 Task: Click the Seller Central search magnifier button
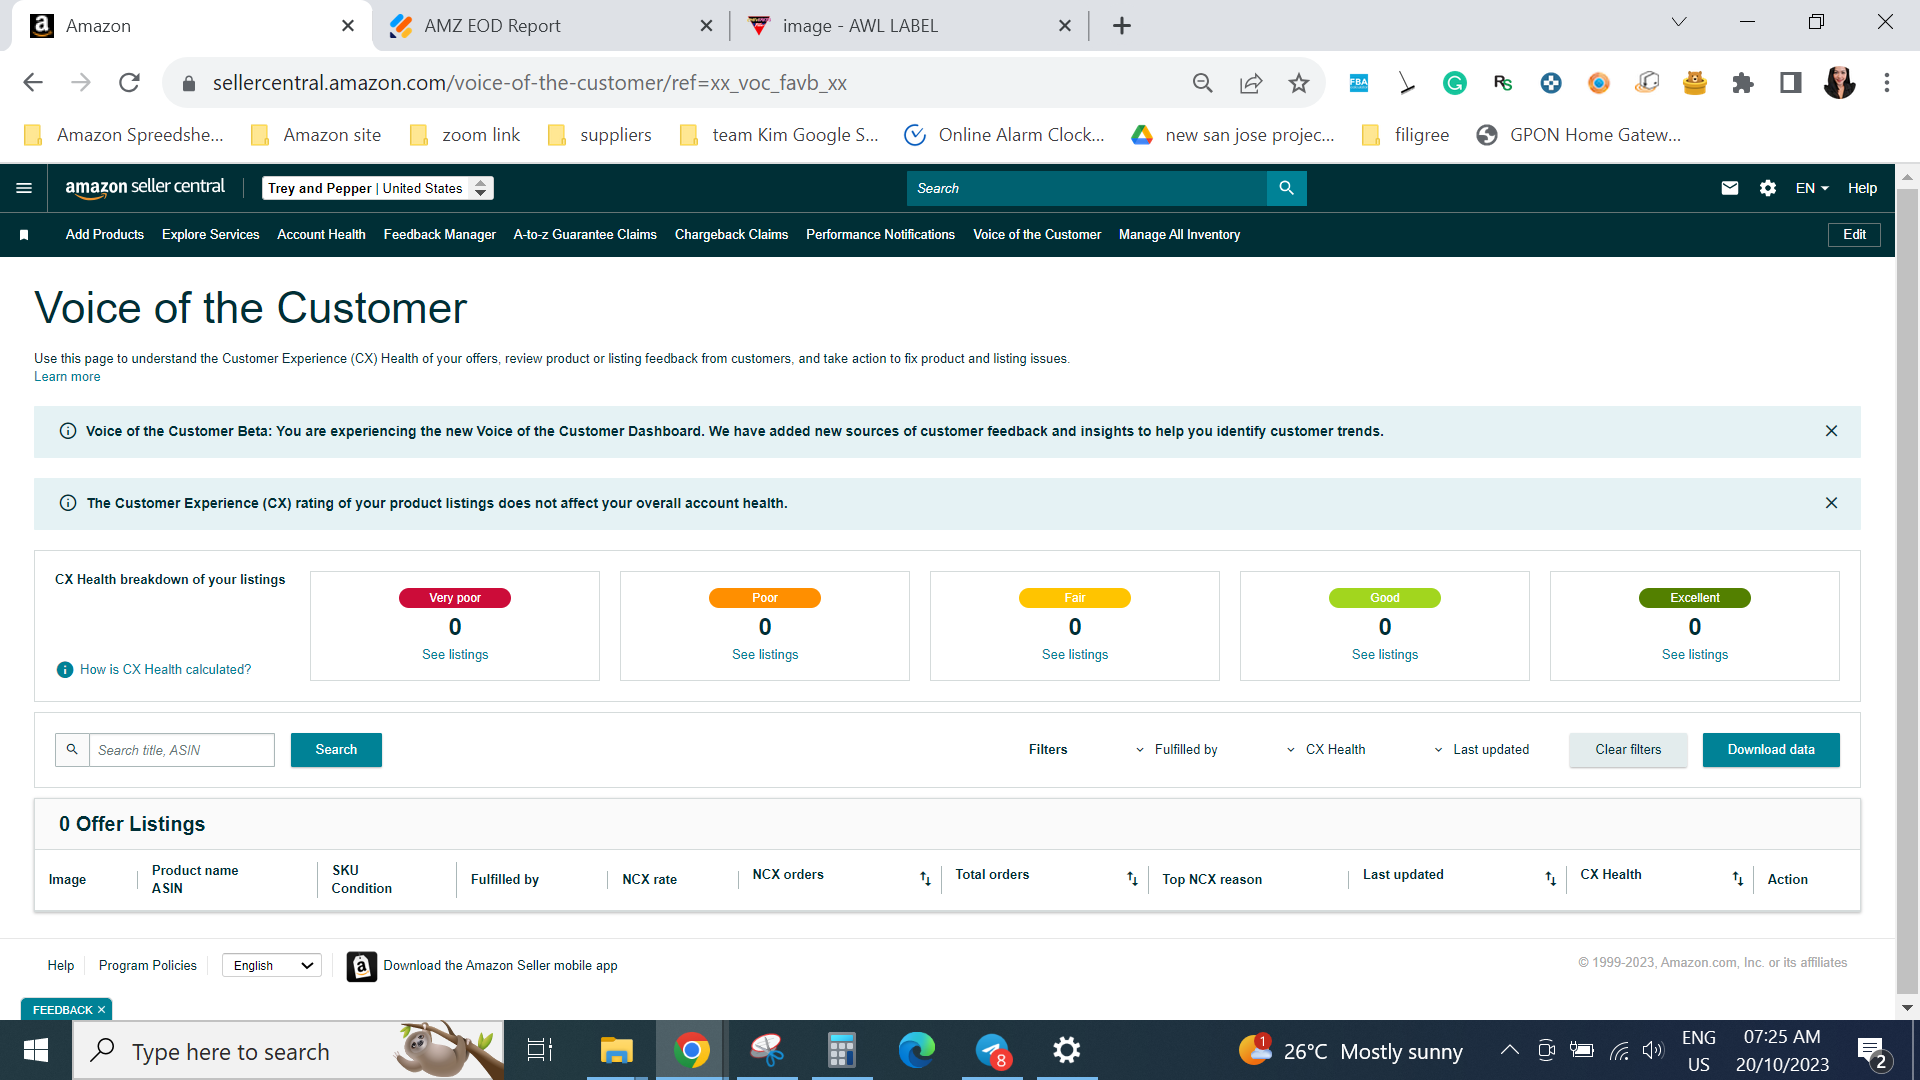point(1286,188)
